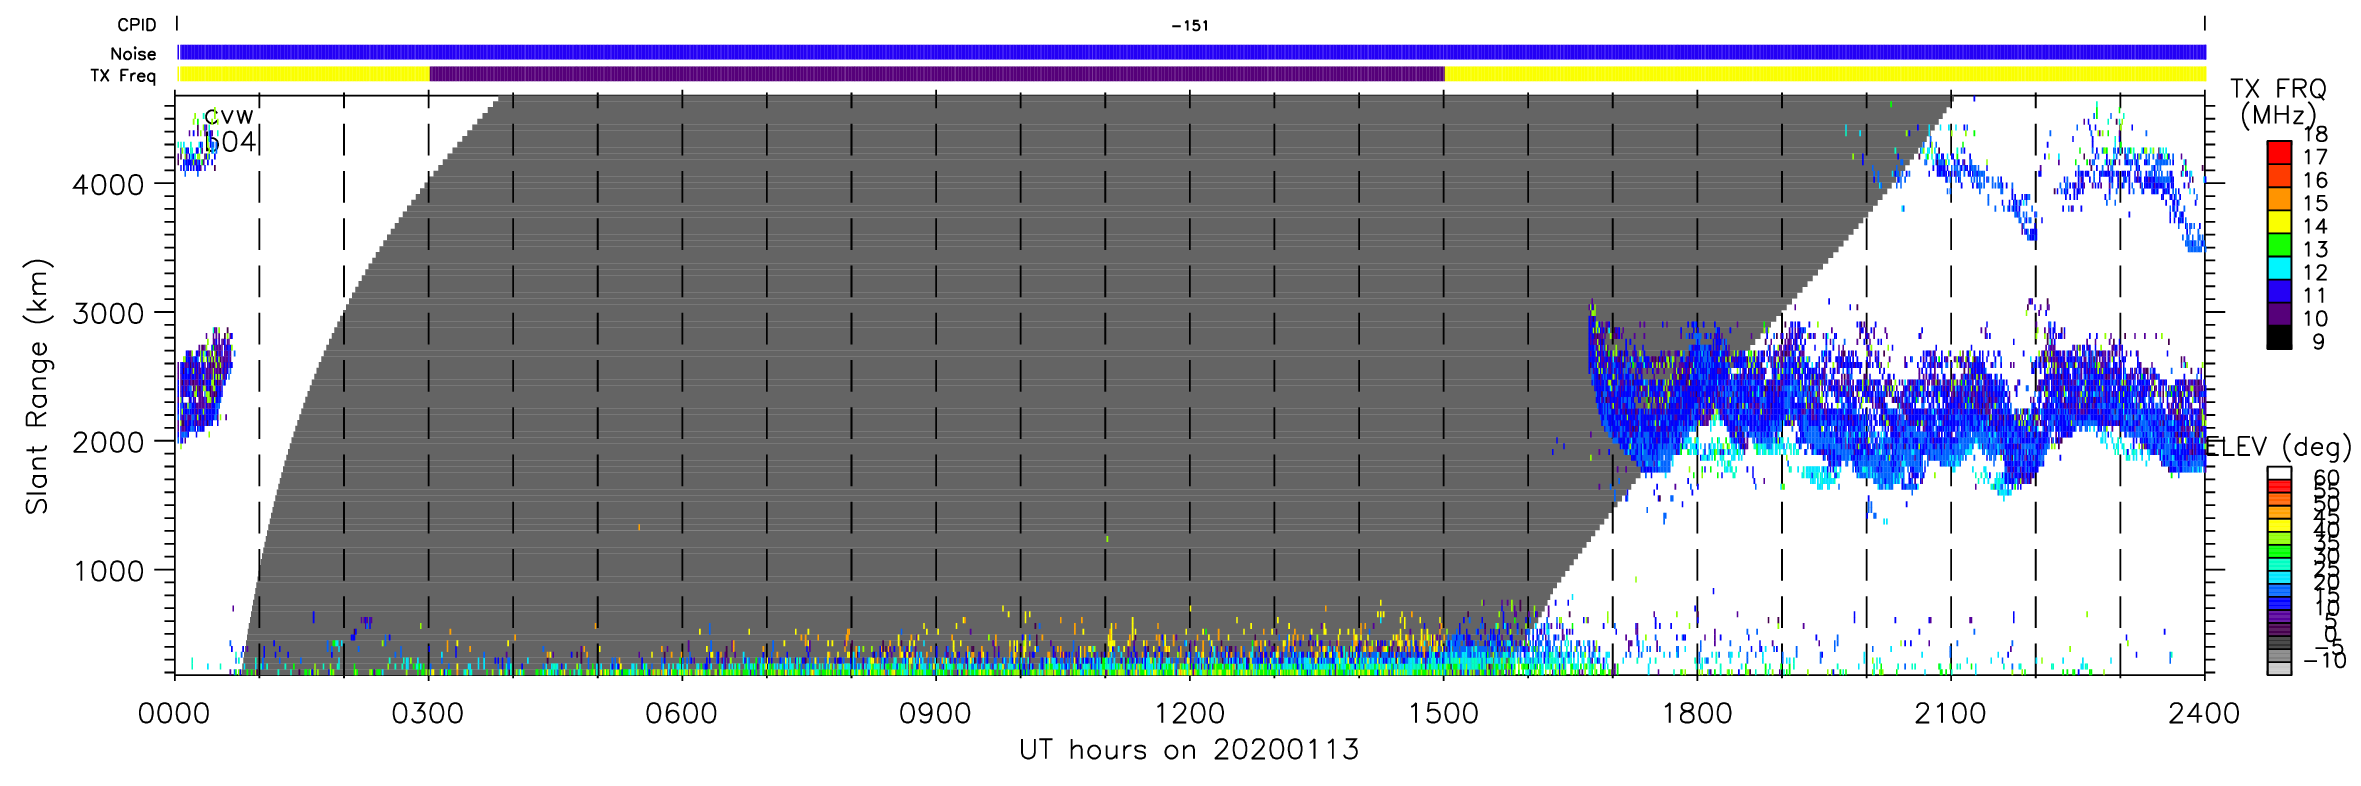Click the purple swatch in TX FRQ colorbar
This screenshot has width=2361, height=786.
[x=2279, y=313]
